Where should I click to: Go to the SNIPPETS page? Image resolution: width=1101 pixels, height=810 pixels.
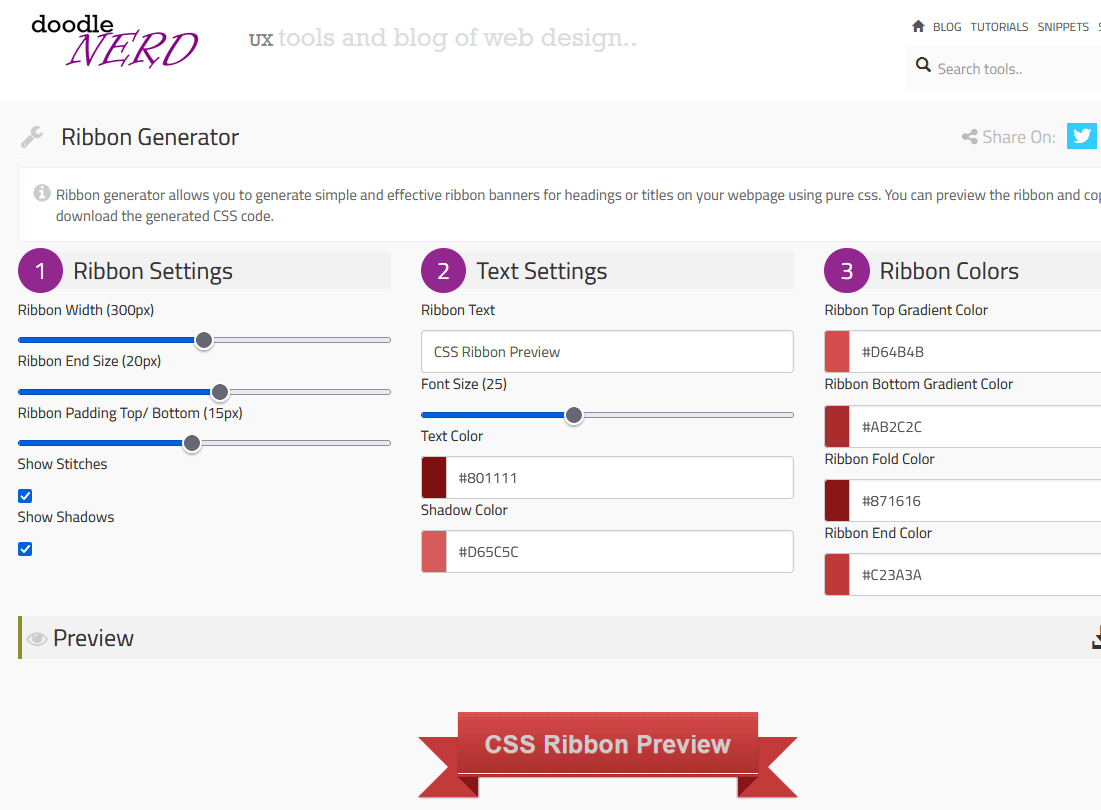pyautogui.click(x=1063, y=27)
